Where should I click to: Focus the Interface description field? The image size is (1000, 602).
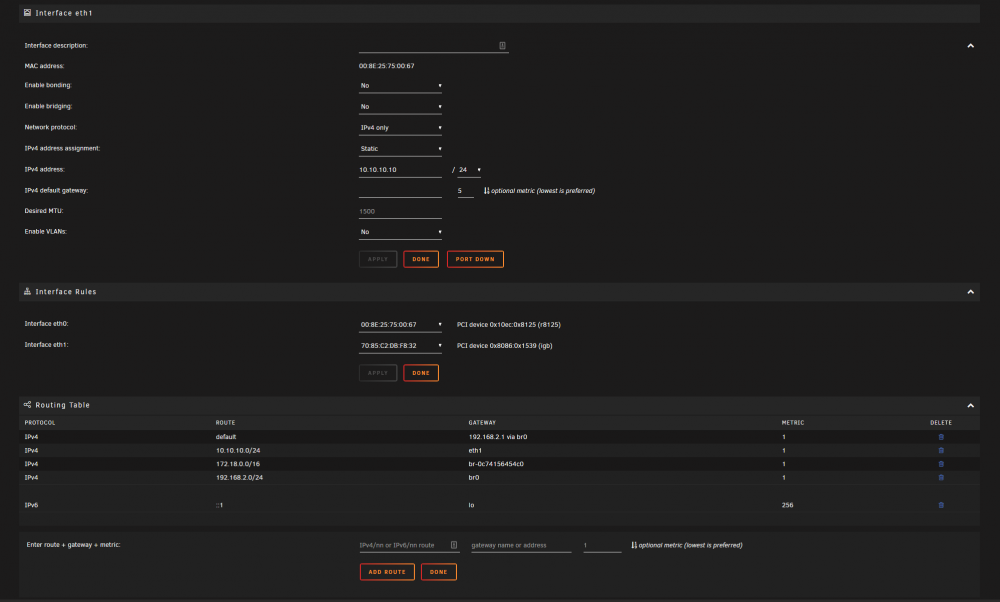434,45
